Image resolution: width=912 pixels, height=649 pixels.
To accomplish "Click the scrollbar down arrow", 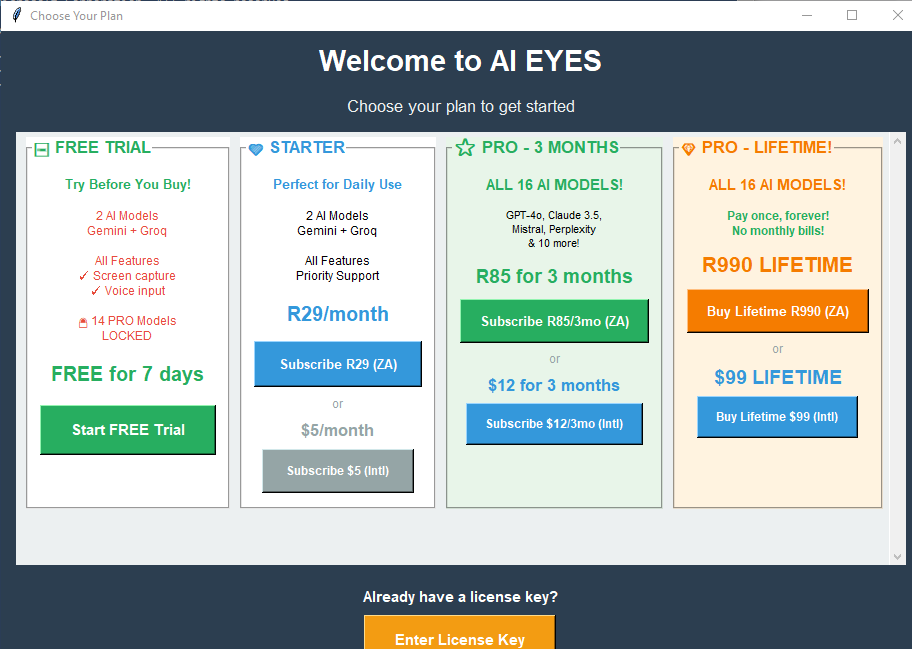I will click(x=896, y=555).
